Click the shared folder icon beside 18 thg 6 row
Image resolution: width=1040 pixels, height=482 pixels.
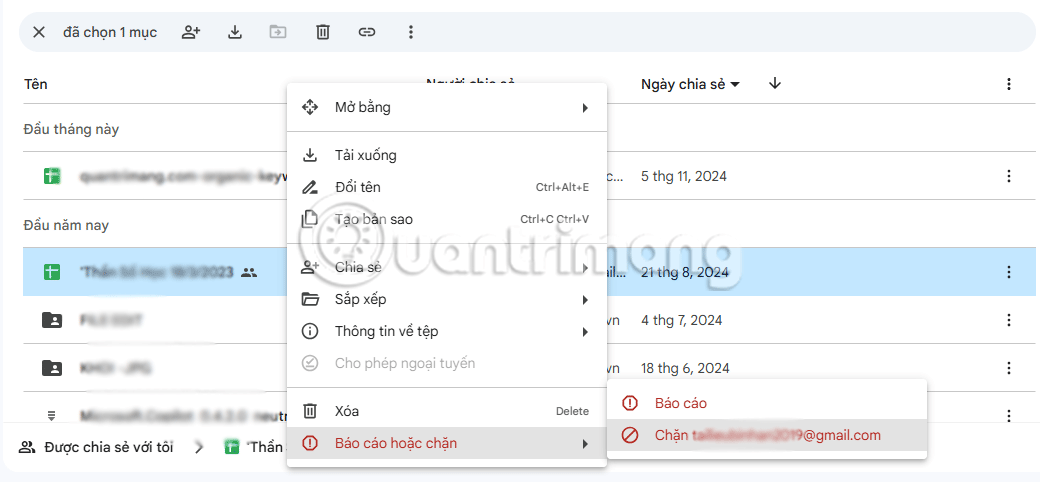(x=52, y=368)
